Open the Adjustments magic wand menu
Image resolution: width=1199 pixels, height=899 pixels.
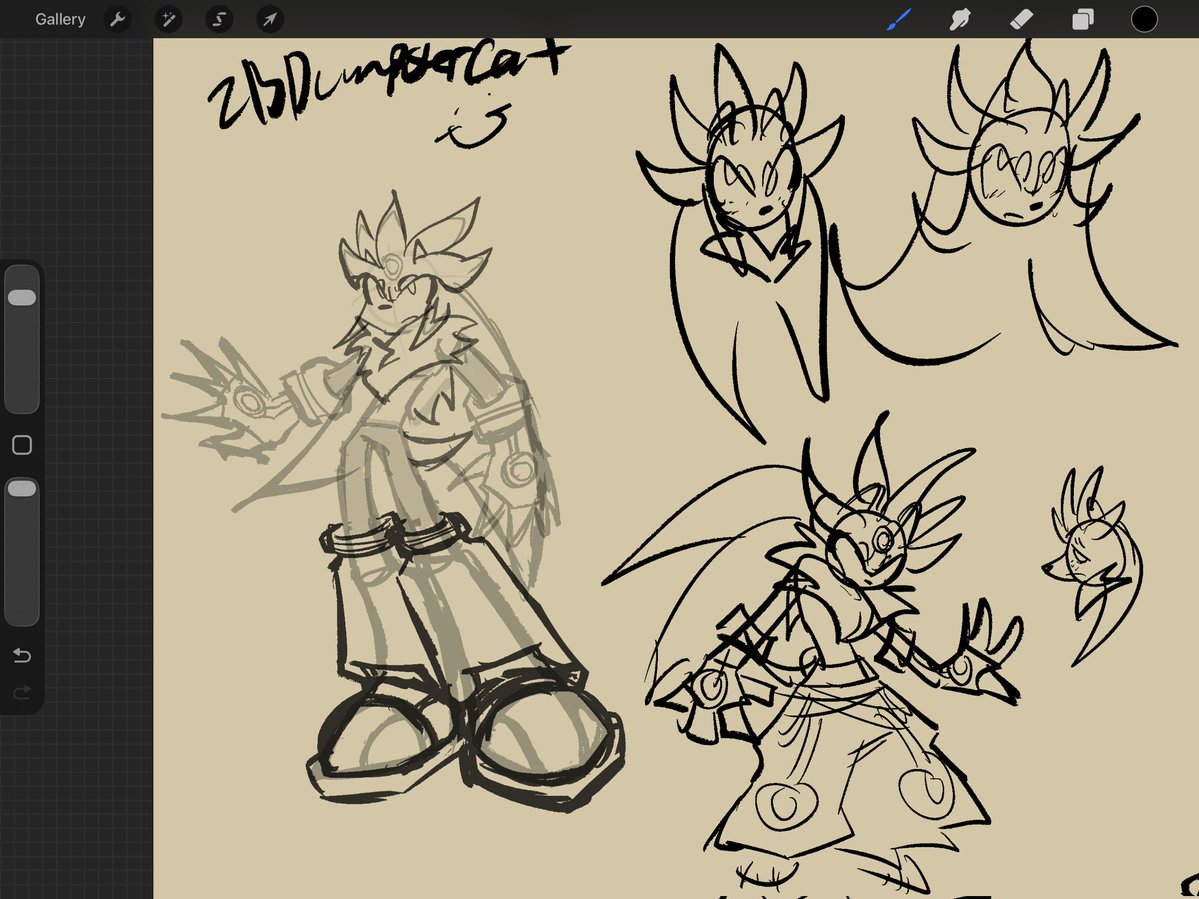point(168,19)
